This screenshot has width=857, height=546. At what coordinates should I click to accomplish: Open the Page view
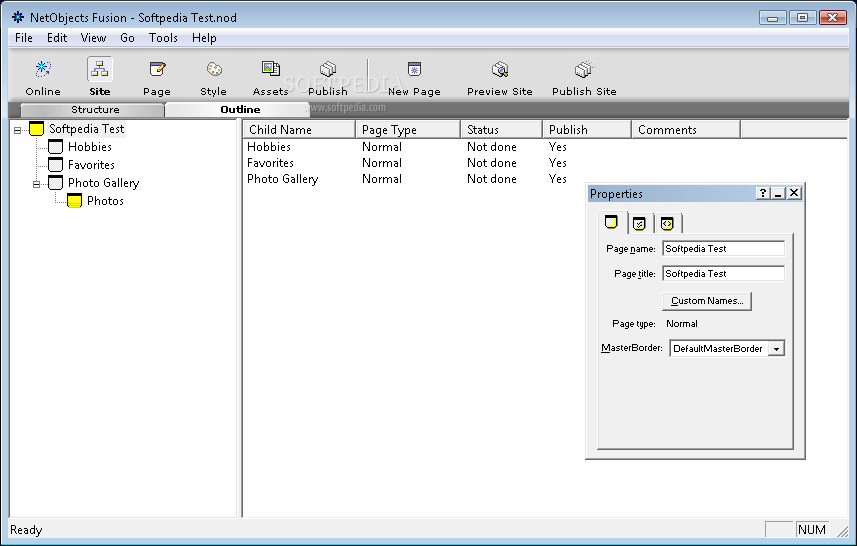click(157, 78)
